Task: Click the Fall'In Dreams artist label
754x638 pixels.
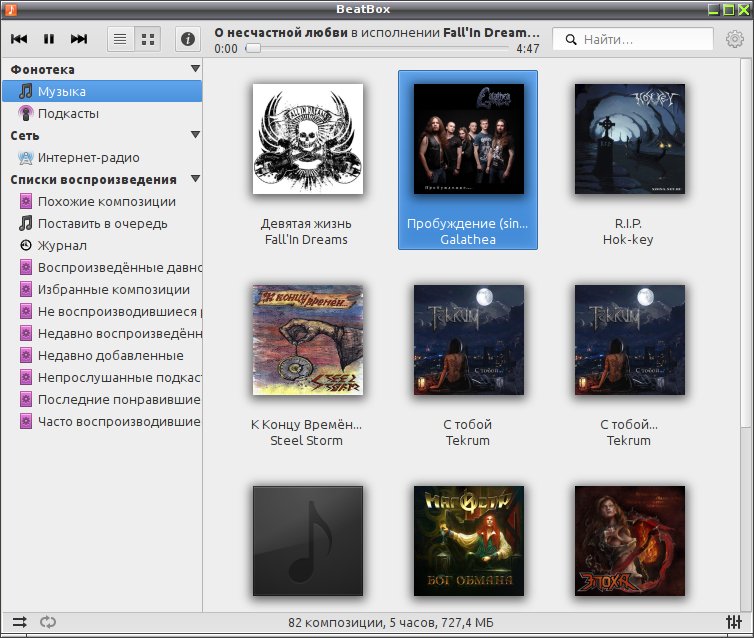Action: click(x=306, y=239)
